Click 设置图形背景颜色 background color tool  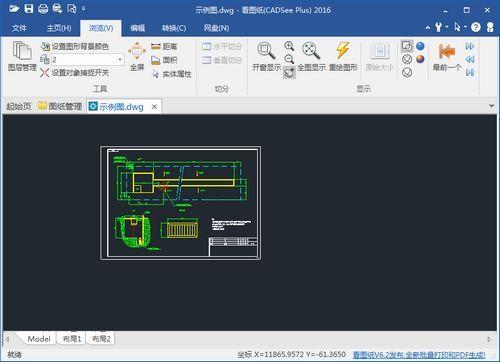(x=75, y=46)
